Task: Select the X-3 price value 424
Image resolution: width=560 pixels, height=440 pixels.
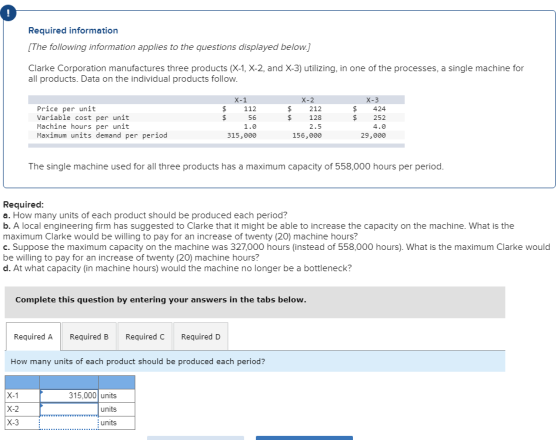Action: [379, 109]
